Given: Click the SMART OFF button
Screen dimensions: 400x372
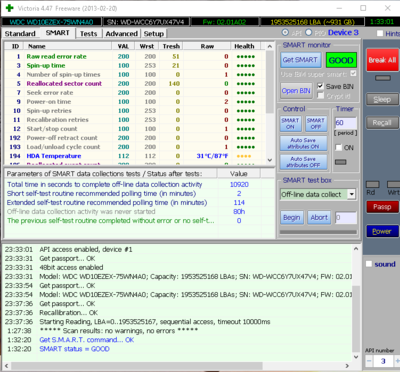Looking at the screenshot, I should click(316, 123).
